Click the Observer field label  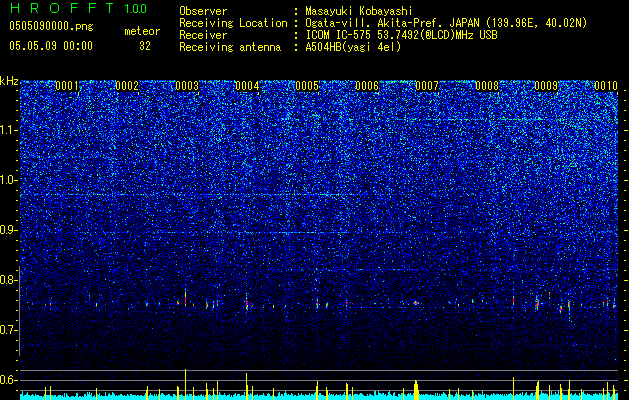tap(203, 11)
